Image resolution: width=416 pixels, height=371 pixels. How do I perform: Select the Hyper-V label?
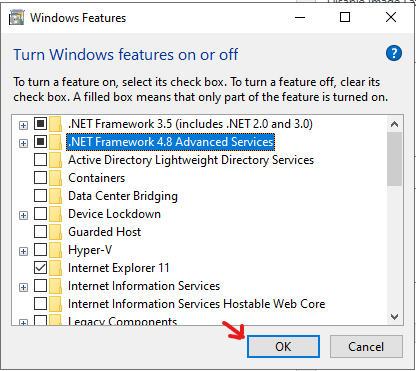click(90, 250)
